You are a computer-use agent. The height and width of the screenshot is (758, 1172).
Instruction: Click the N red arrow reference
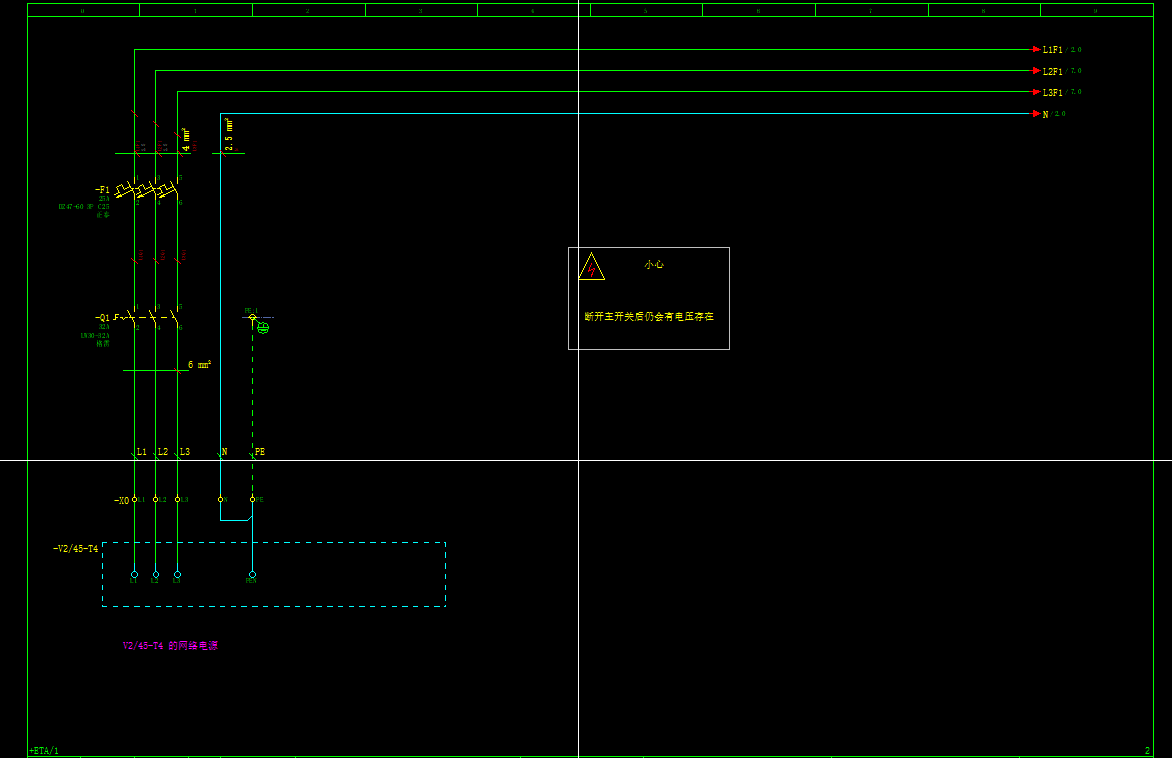[x=1037, y=114]
